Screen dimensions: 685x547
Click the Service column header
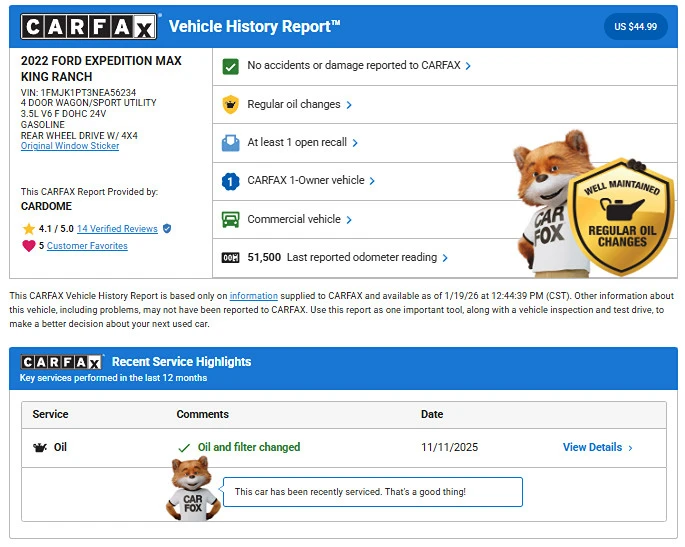pos(50,414)
